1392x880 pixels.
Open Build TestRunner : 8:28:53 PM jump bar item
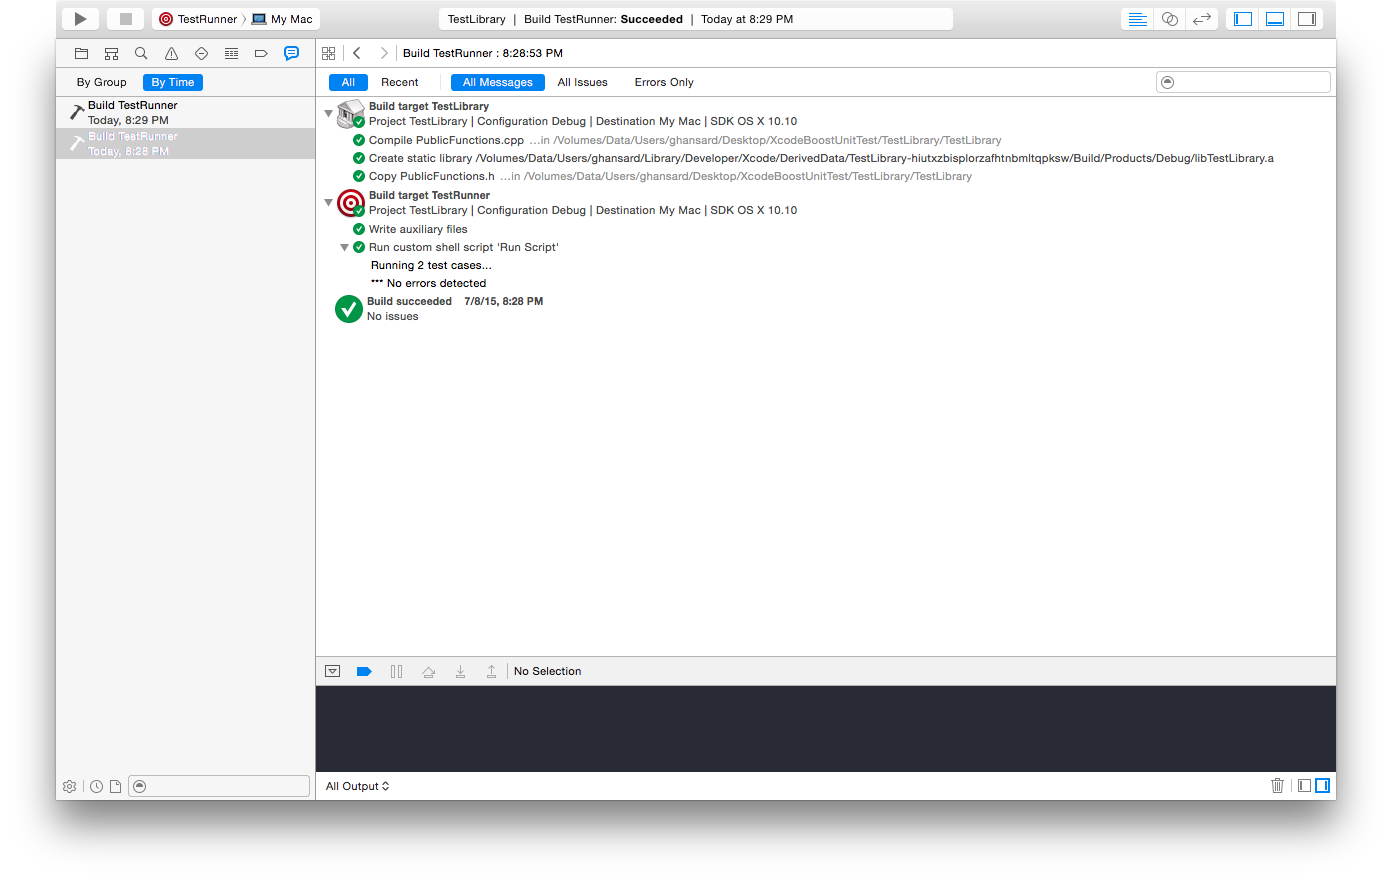point(483,53)
